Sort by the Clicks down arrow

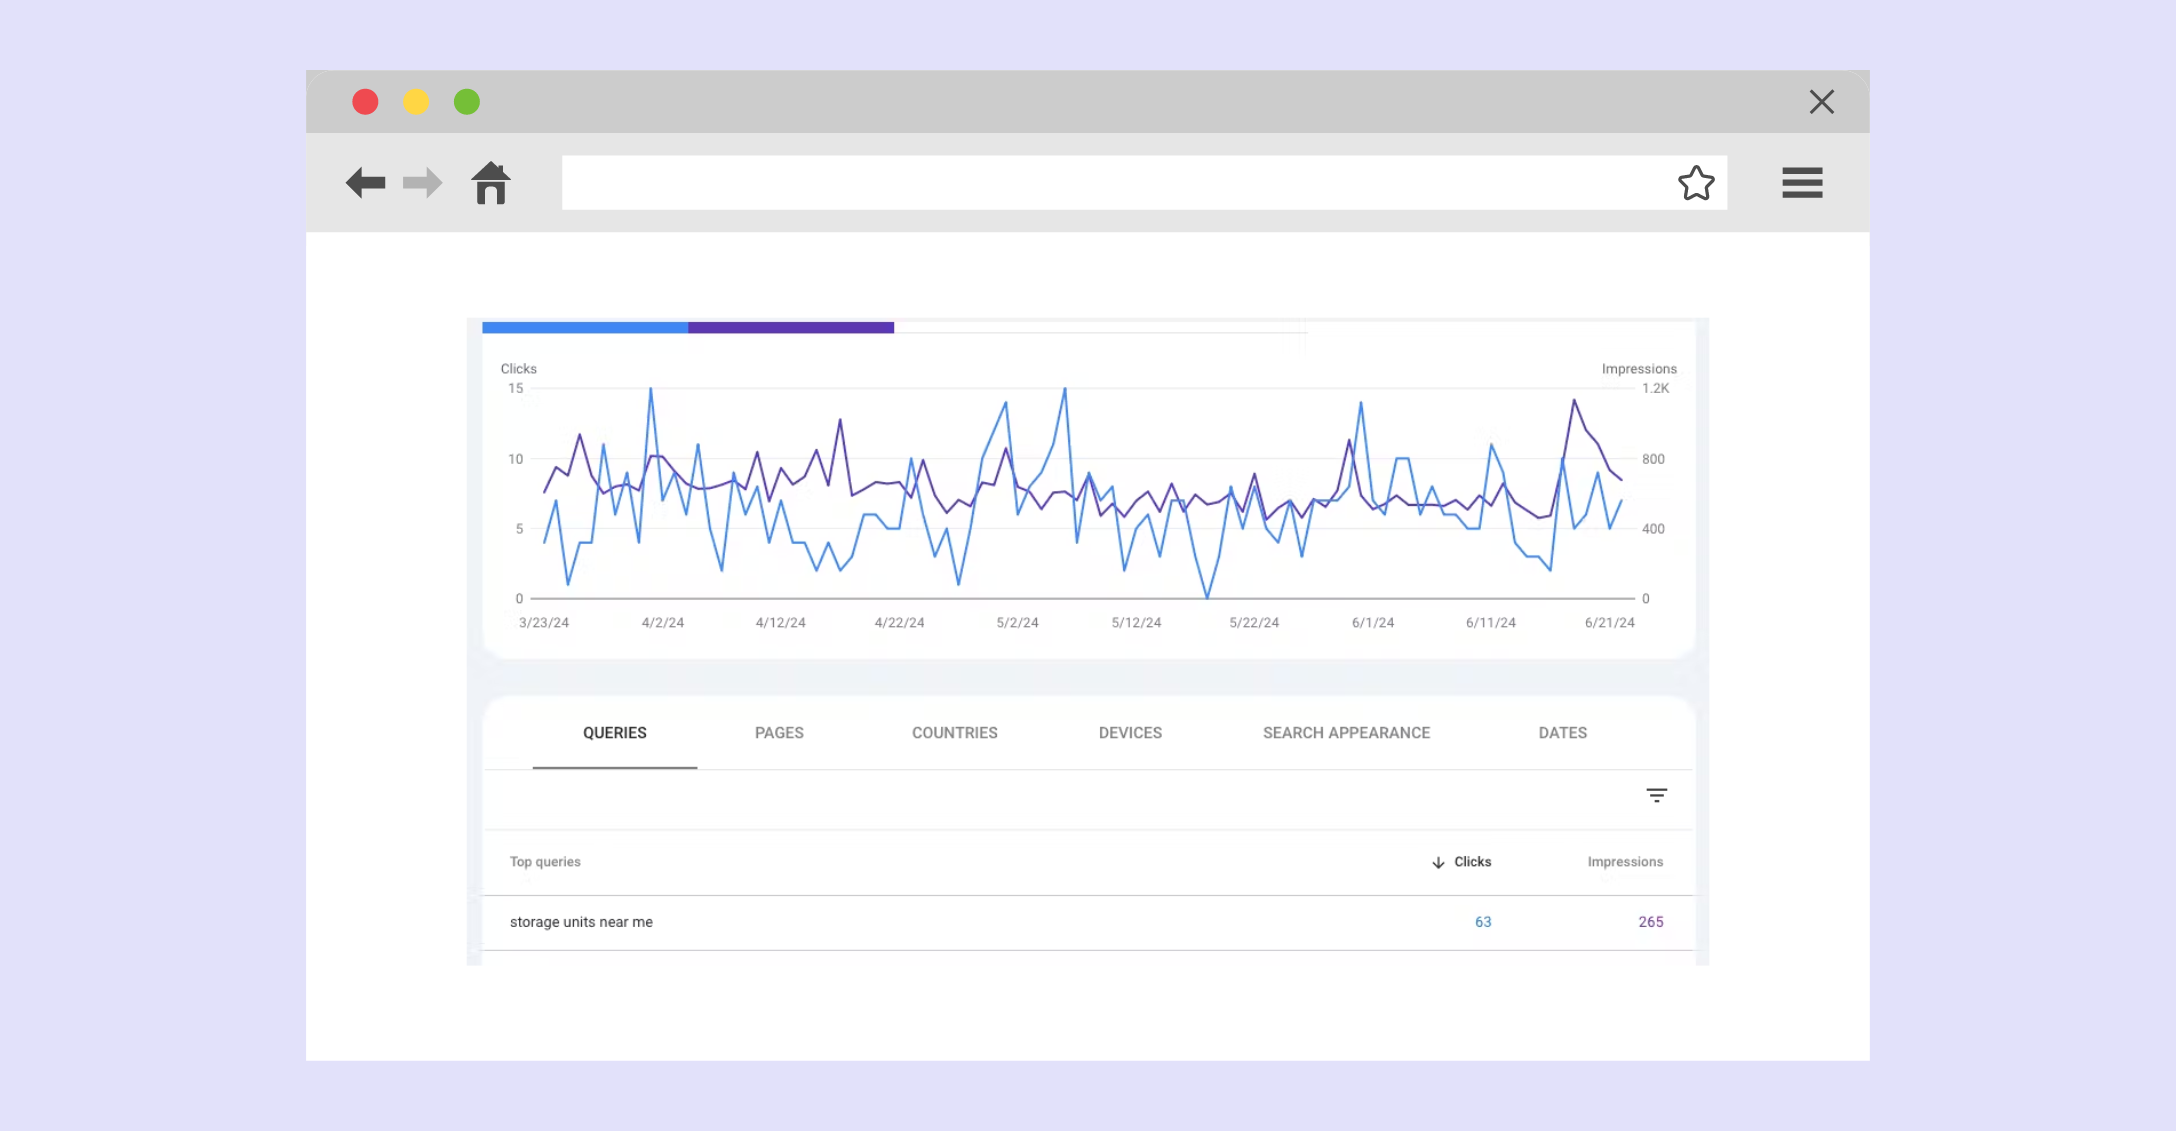point(1438,862)
